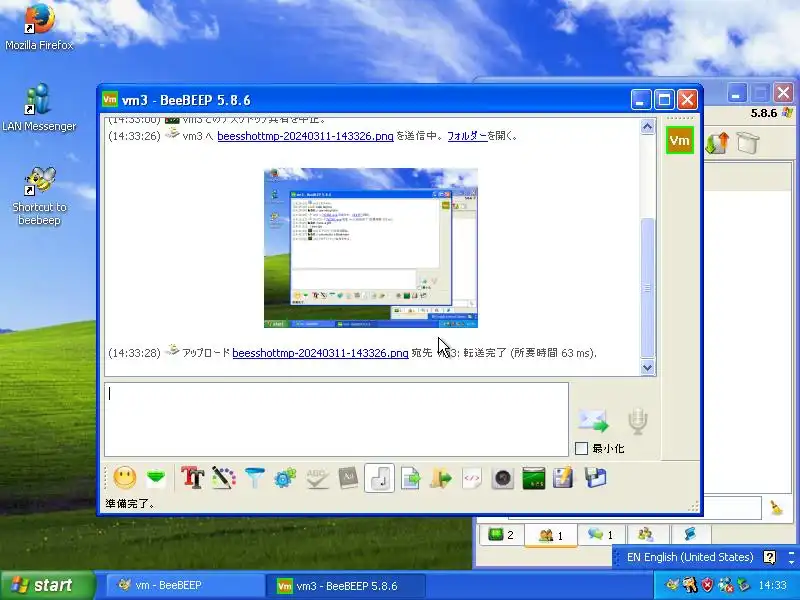Click upper beesshottmp-20240311-143326.png link in sending message
This screenshot has width=800, height=600.
(305, 136)
